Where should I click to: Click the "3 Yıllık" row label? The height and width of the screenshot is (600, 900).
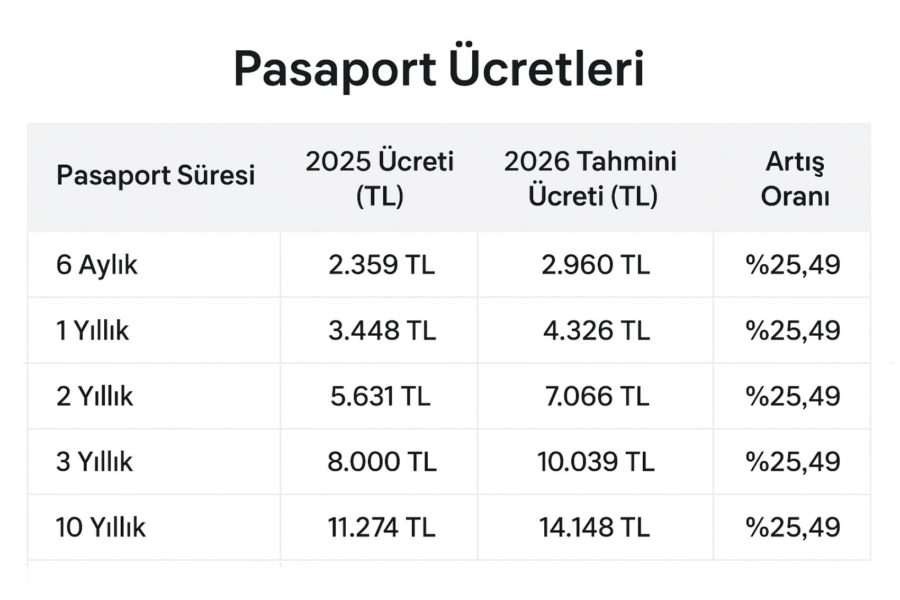coord(95,462)
